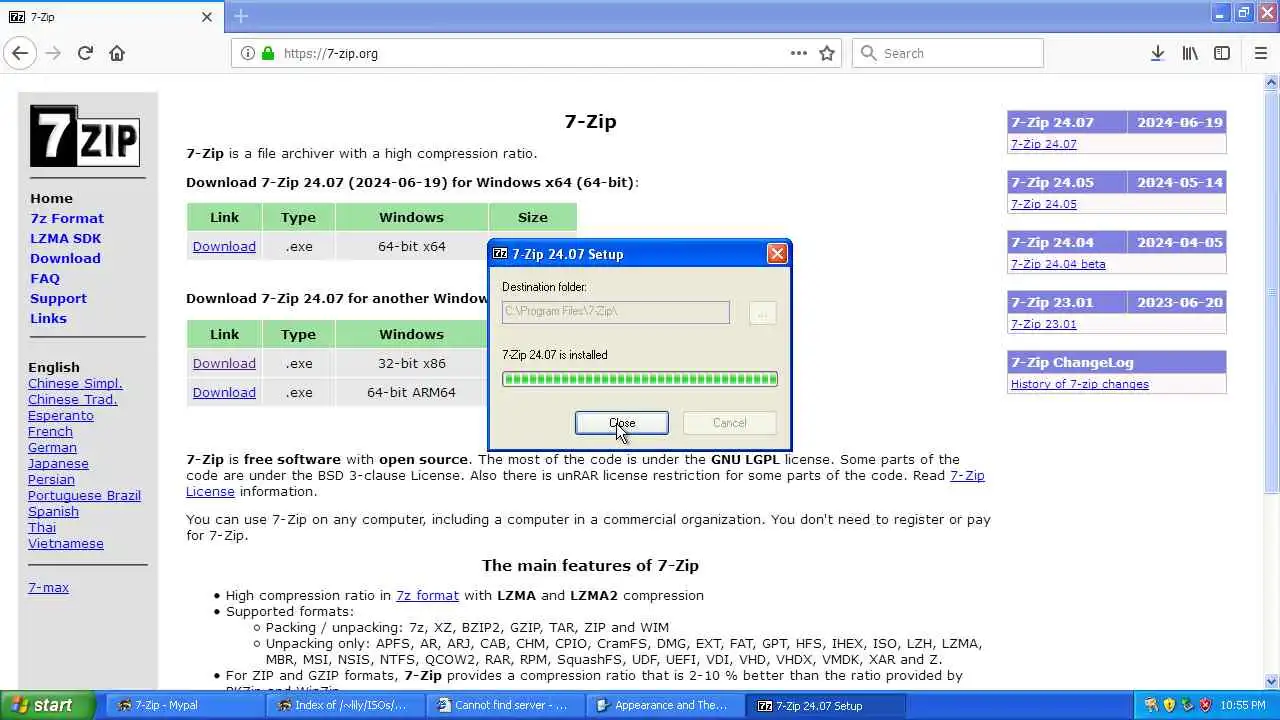This screenshot has height=720, width=1280.
Task: Click the 7-ZIP logo image
Action: click(84, 136)
